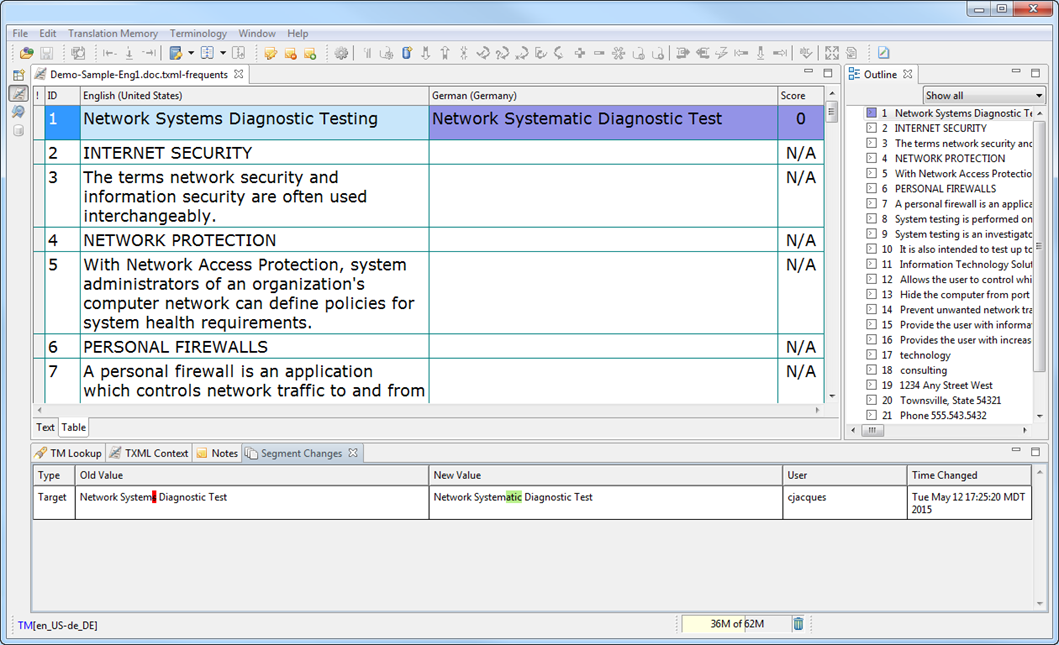Switch to the Table view tab

(x=74, y=427)
